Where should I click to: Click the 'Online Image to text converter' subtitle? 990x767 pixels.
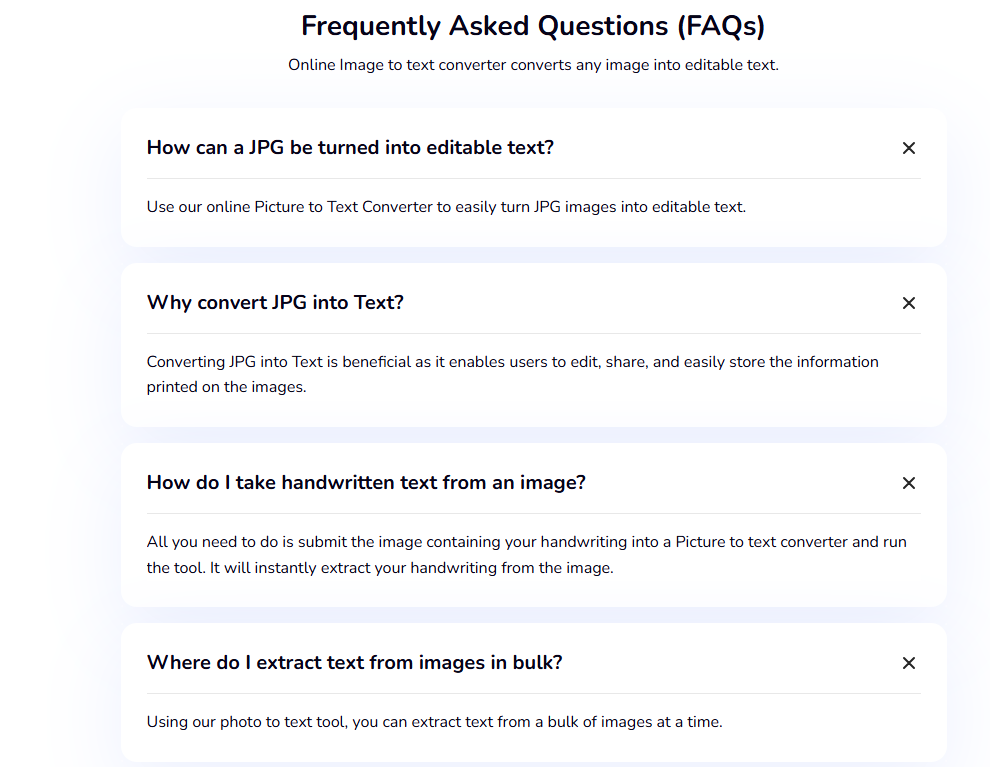(533, 65)
